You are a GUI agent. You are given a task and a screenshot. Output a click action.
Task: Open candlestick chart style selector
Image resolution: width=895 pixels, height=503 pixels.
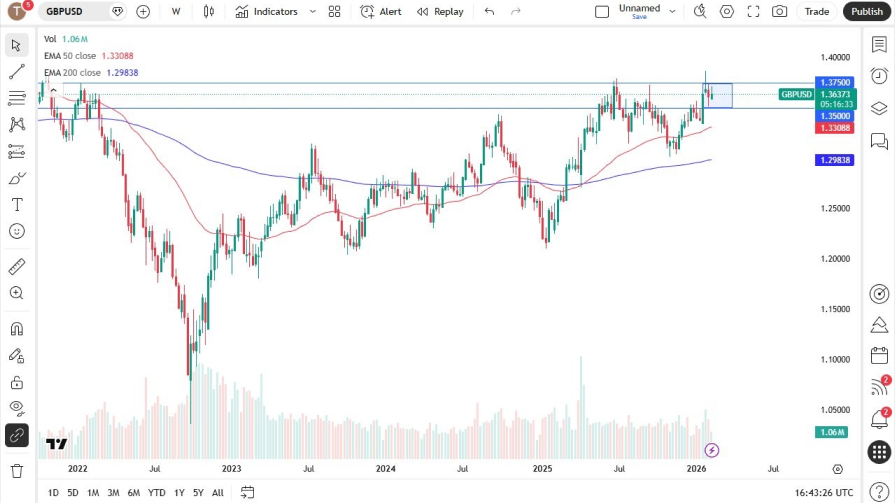click(208, 11)
